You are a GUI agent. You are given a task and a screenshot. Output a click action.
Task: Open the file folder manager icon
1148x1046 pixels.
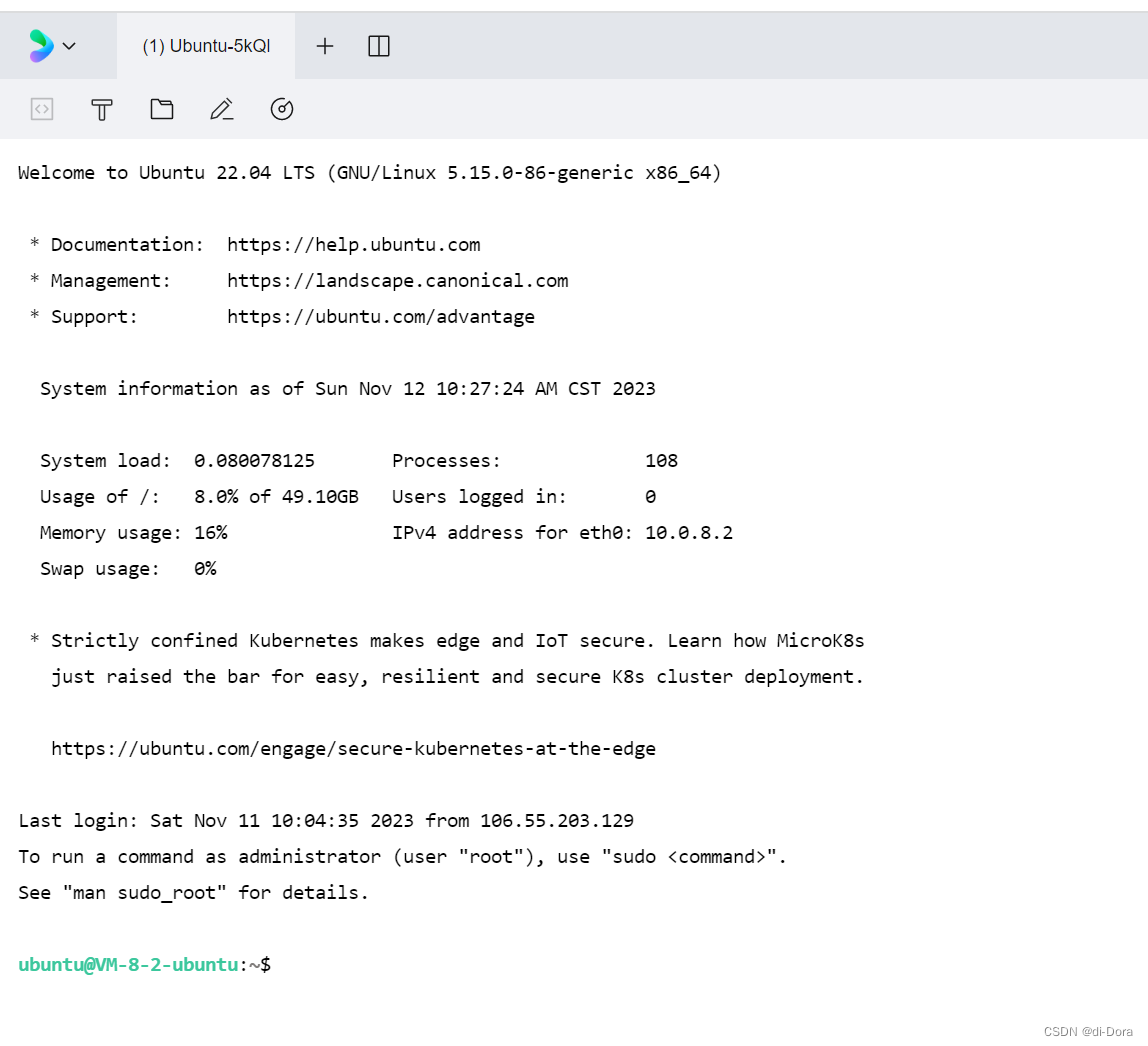tap(162, 109)
